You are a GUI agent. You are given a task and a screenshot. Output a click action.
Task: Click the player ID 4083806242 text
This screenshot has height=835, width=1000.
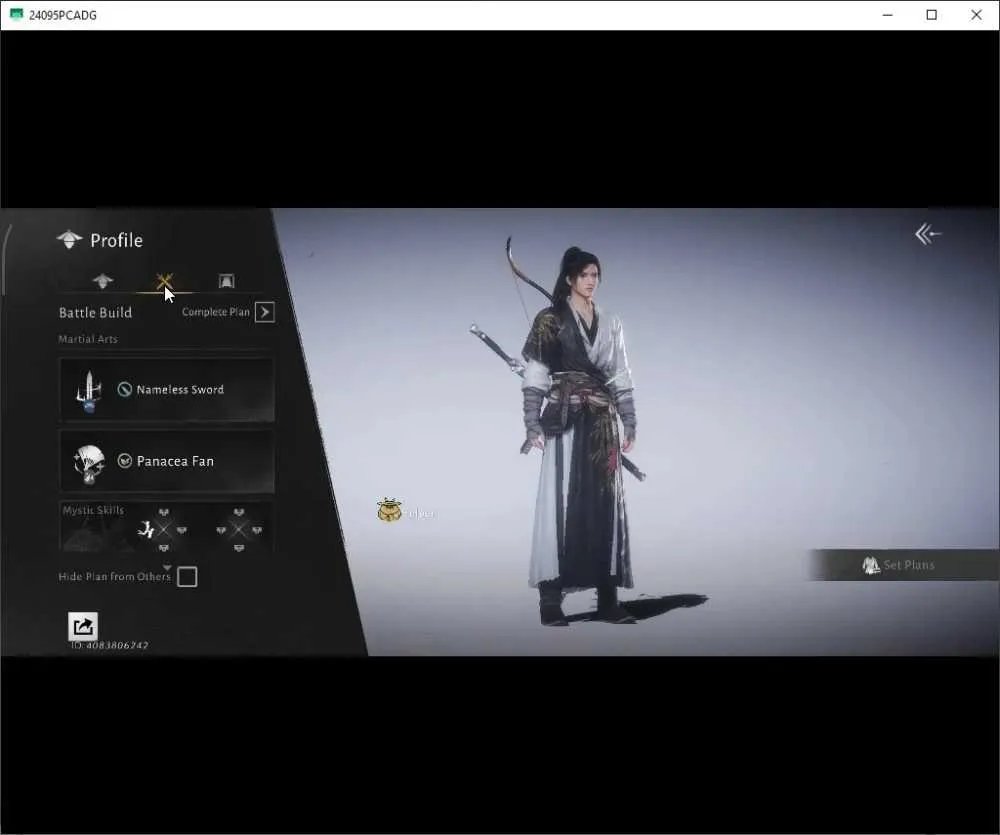(110, 646)
